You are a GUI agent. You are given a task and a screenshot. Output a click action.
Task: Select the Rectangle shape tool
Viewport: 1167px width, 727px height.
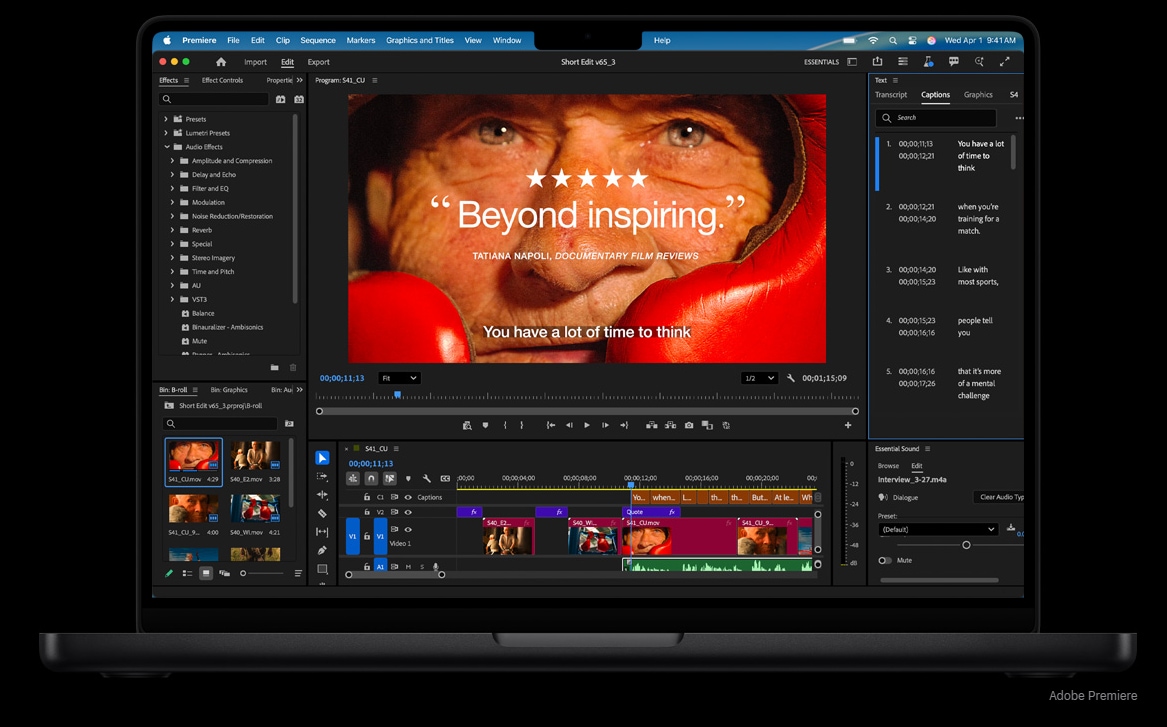(x=322, y=569)
